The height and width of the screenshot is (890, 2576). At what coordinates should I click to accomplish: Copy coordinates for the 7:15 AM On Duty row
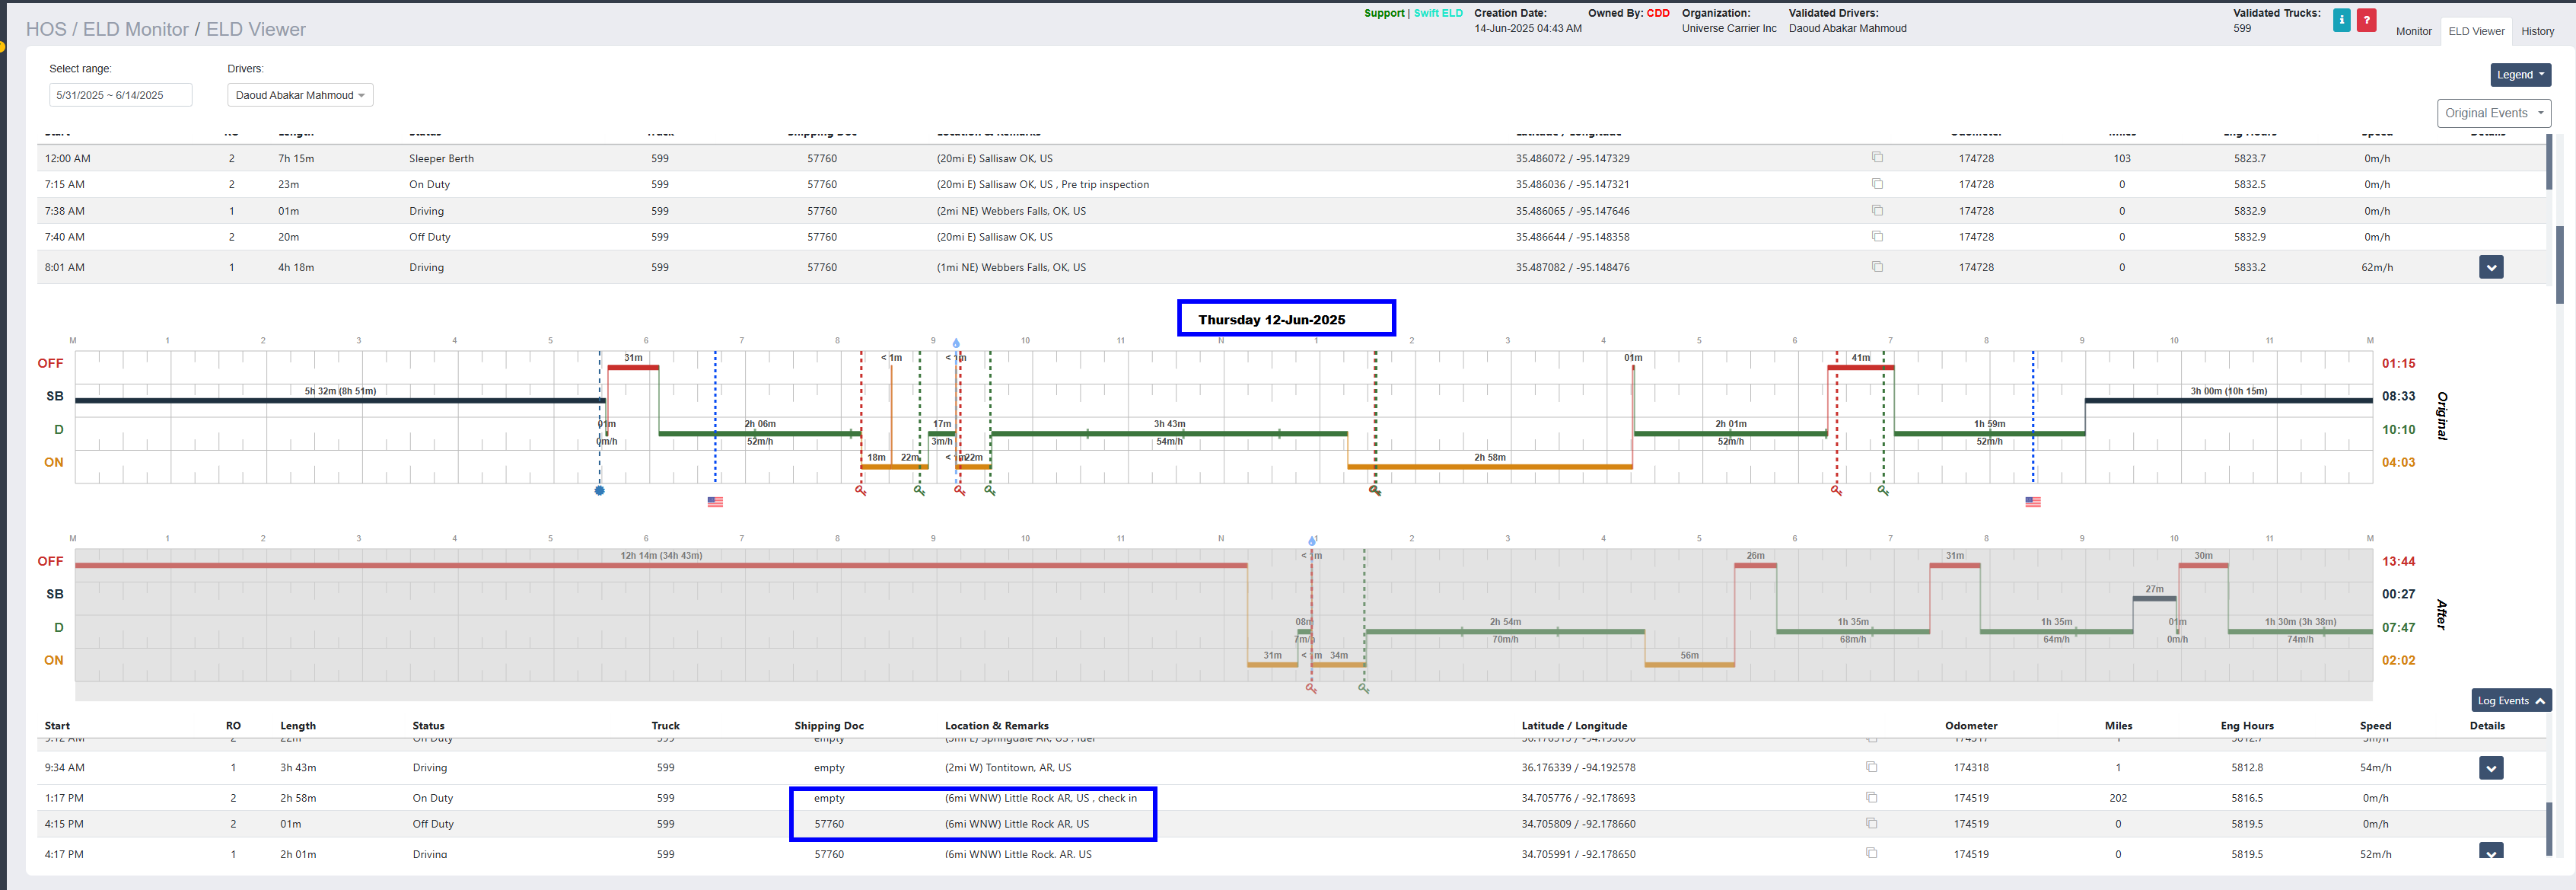coord(1877,184)
